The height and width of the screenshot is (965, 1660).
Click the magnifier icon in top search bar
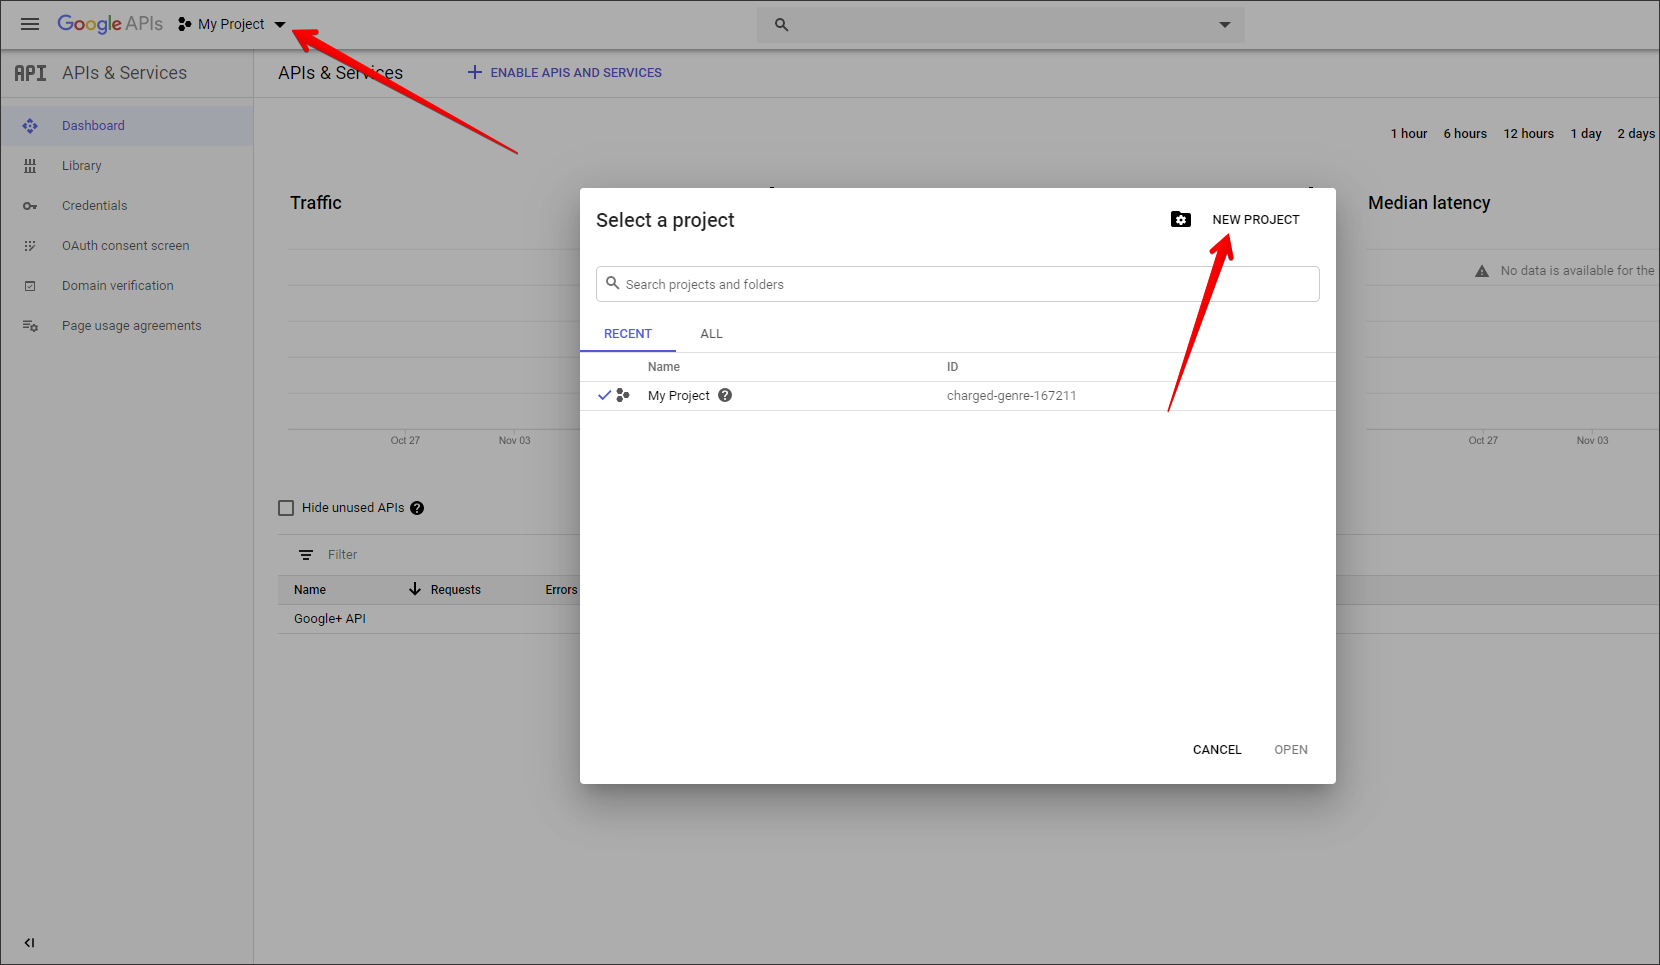point(782,25)
